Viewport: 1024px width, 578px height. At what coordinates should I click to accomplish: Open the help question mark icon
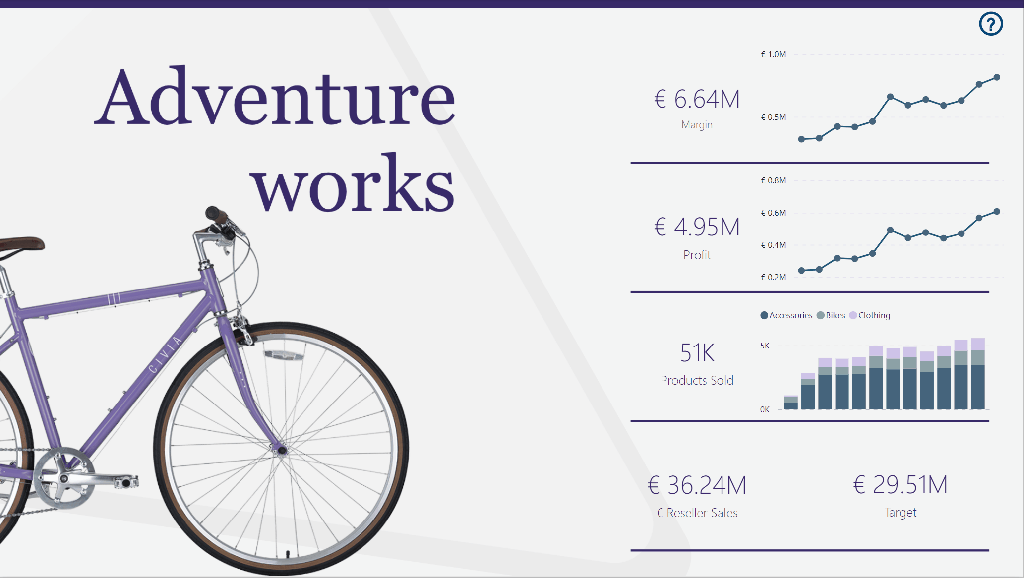pos(990,25)
